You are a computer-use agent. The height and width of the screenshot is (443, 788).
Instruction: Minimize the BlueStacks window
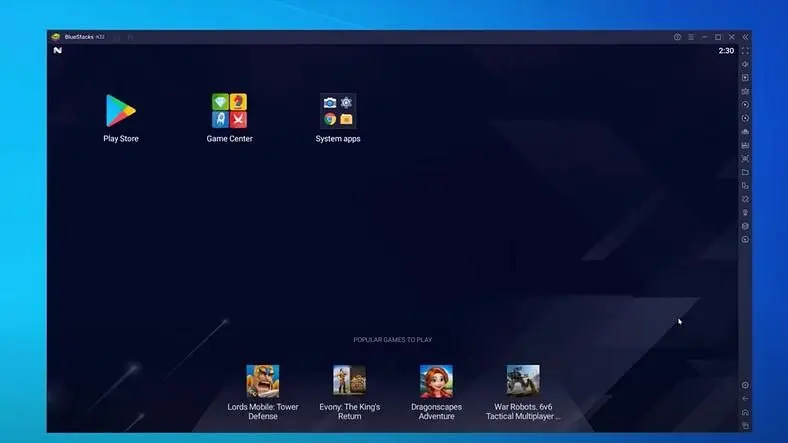tap(705, 37)
